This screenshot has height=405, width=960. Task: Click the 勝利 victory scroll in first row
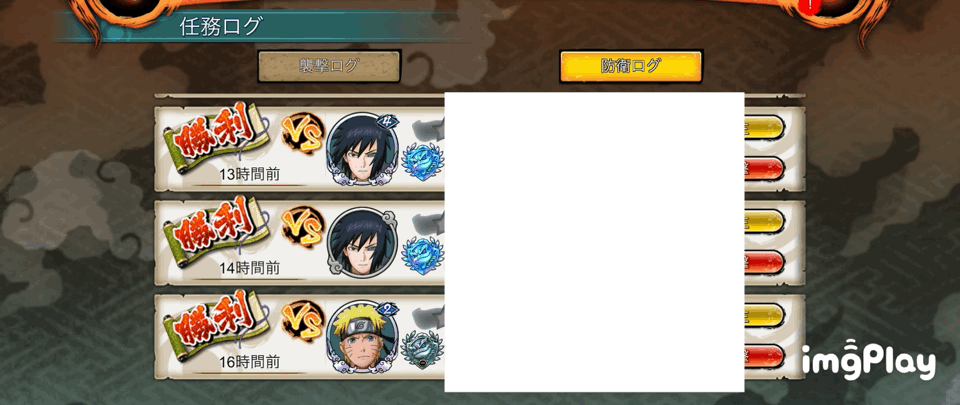(216, 137)
